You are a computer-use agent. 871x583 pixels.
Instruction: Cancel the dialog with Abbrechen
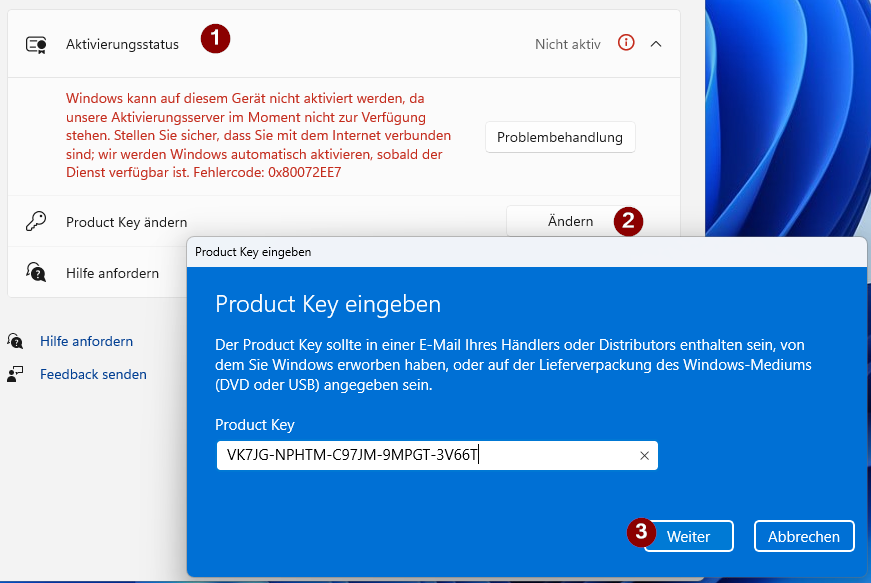click(804, 536)
